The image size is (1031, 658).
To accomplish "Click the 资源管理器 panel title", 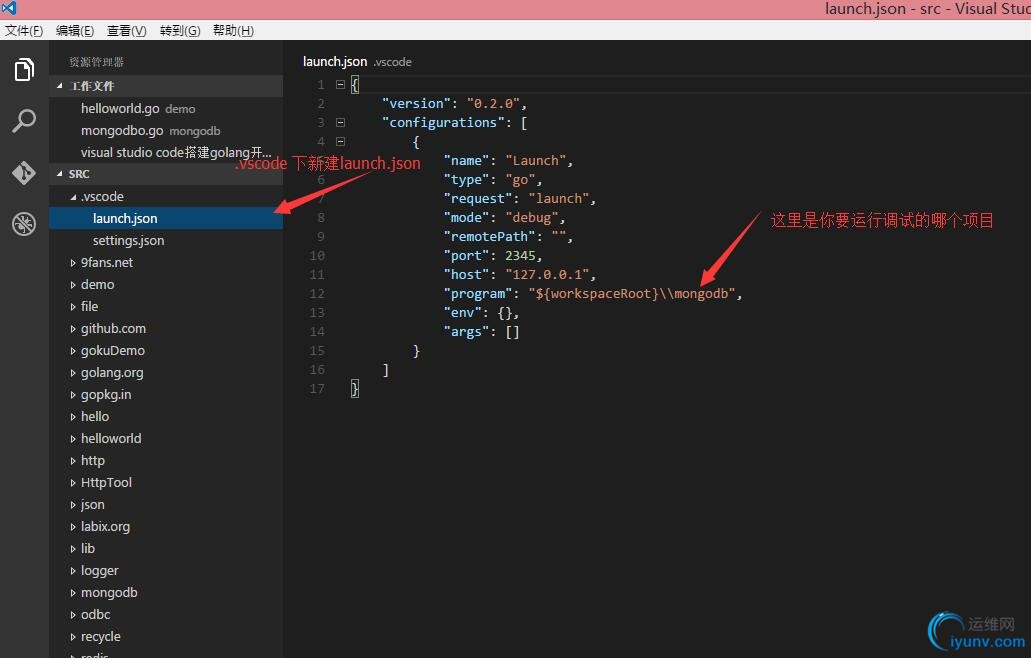I will pos(97,62).
